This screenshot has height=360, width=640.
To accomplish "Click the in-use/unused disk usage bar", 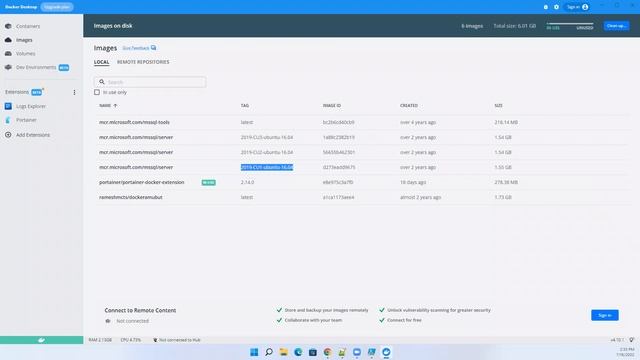I will tap(570, 24).
